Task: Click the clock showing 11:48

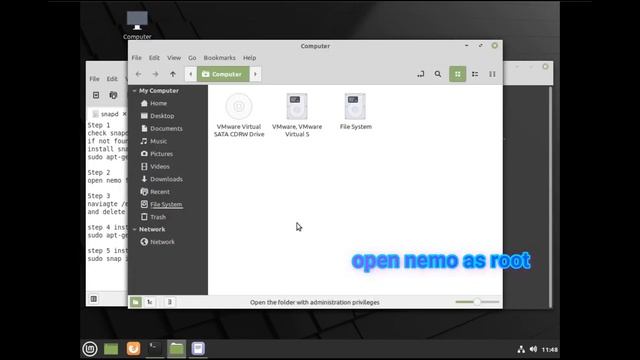Action: coord(550,350)
